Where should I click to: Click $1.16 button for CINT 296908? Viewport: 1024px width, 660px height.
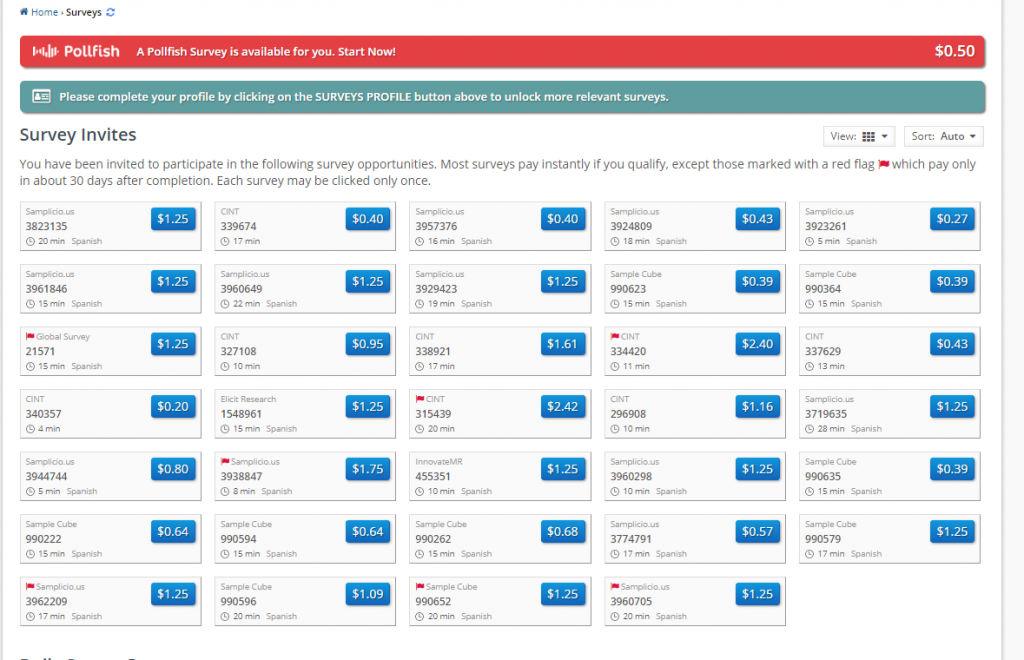[x=758, y=407]
